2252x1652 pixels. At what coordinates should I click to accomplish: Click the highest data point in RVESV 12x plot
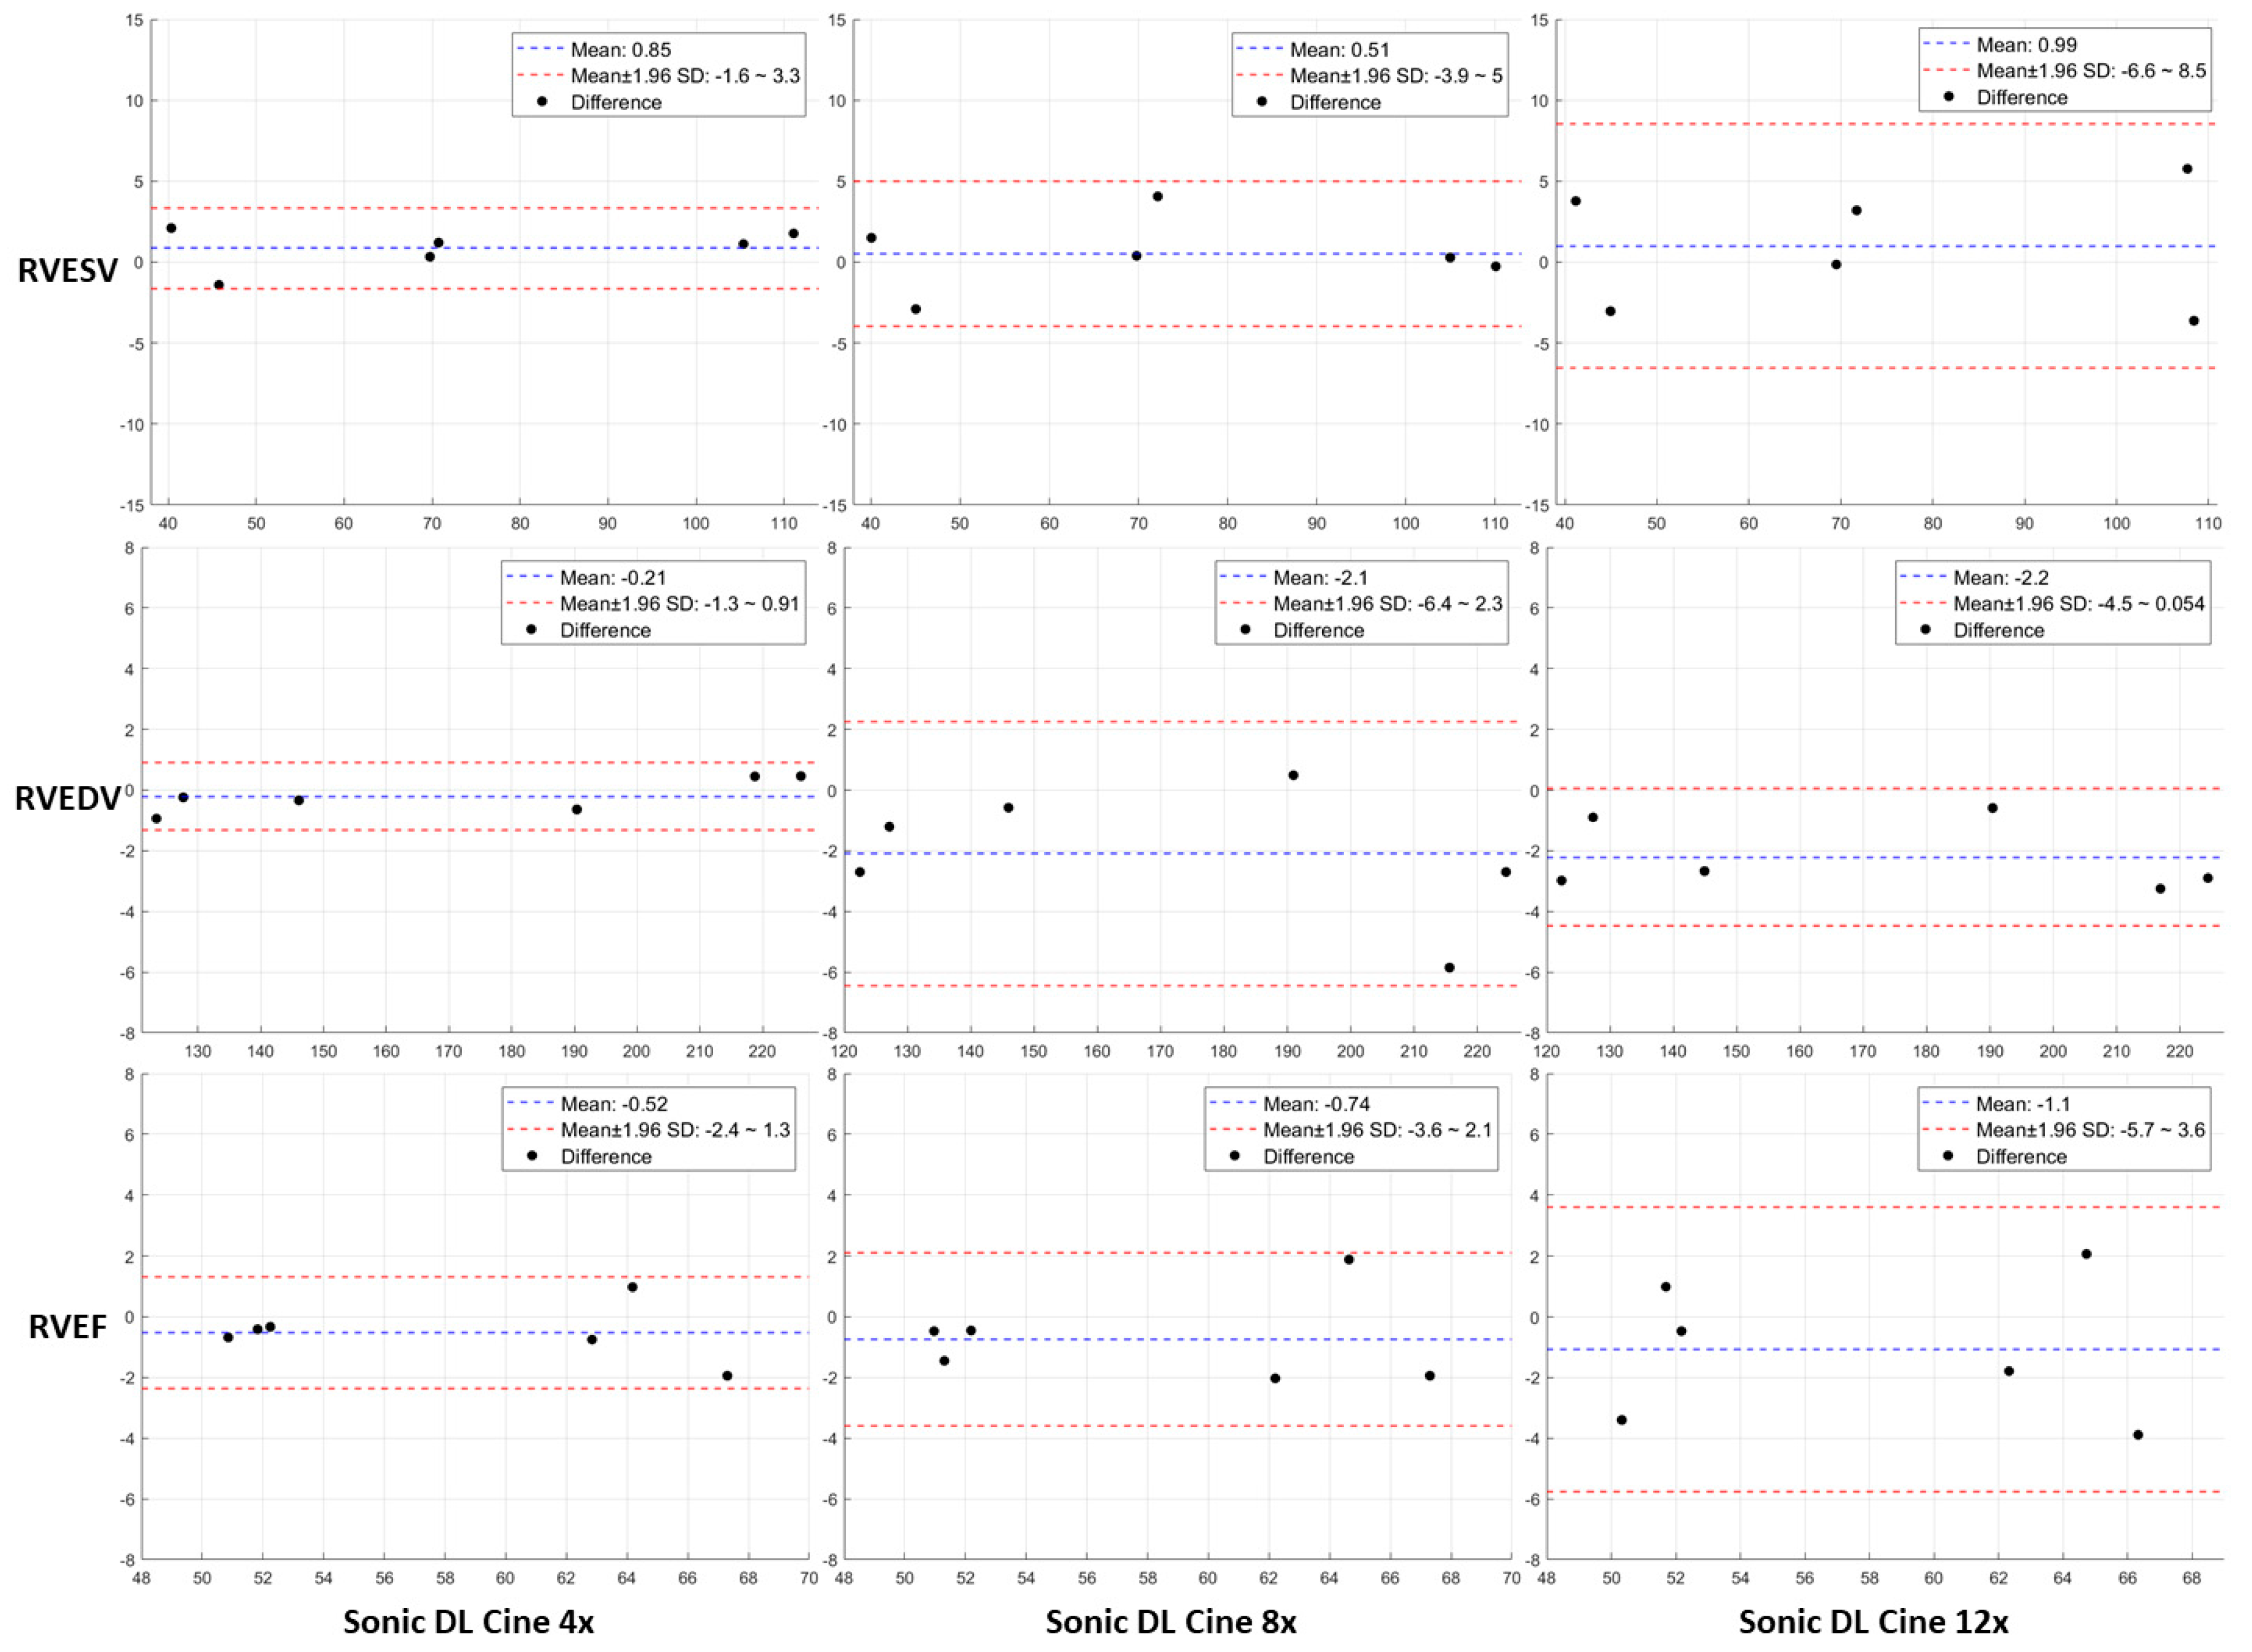[2187, 169]
